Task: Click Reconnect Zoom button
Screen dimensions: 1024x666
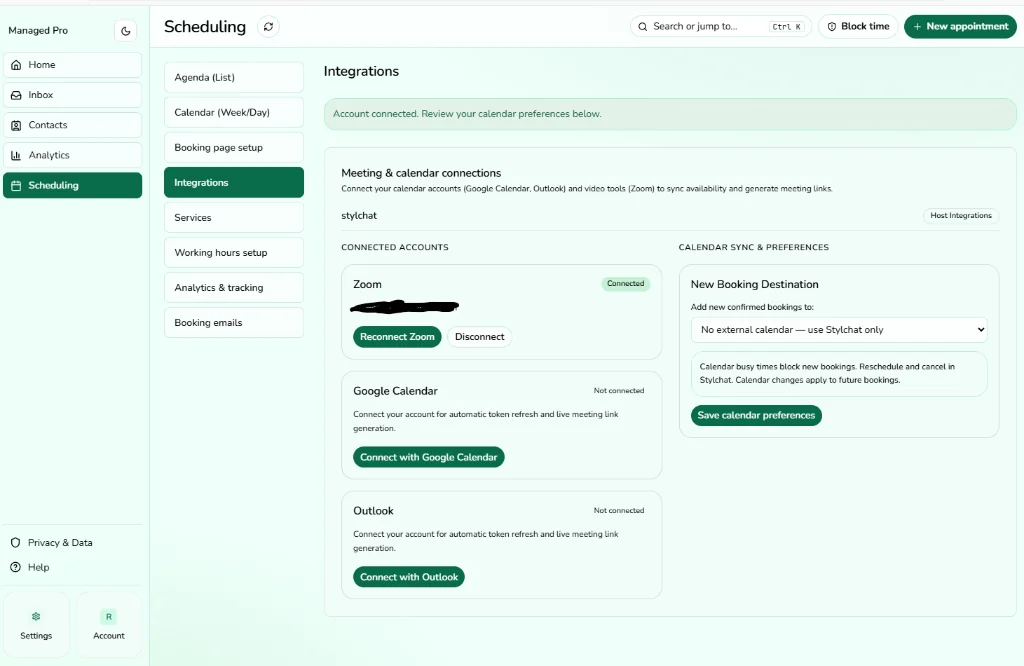Action: 397,337
